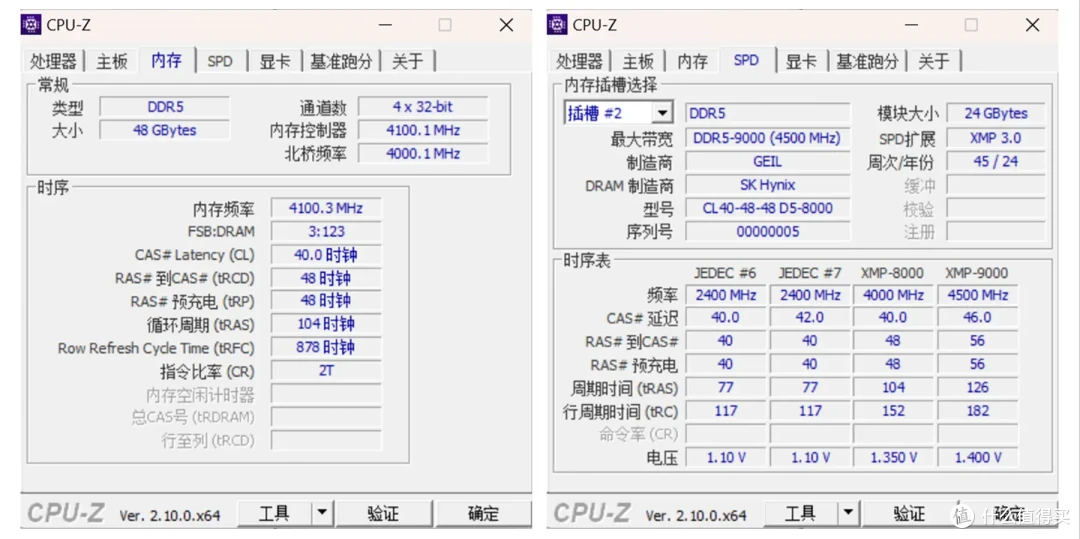Click the 48 GBytes size value
Viewport: 1080px width, 539px height.
coord(165,130)
